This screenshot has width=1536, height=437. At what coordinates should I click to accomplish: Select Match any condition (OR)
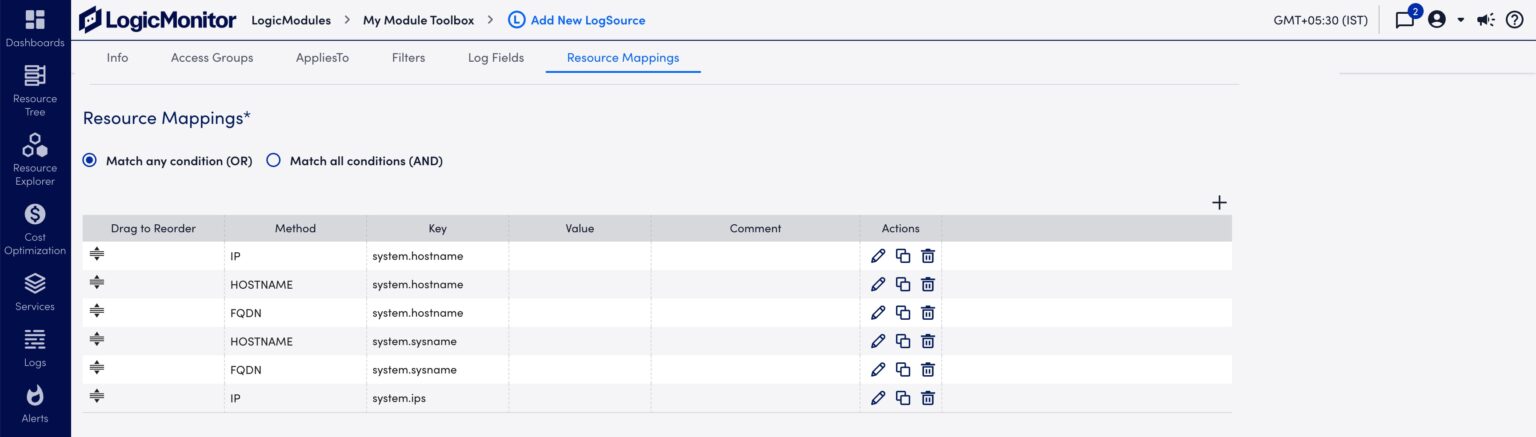pyautogui.click(x=168, y=161)
